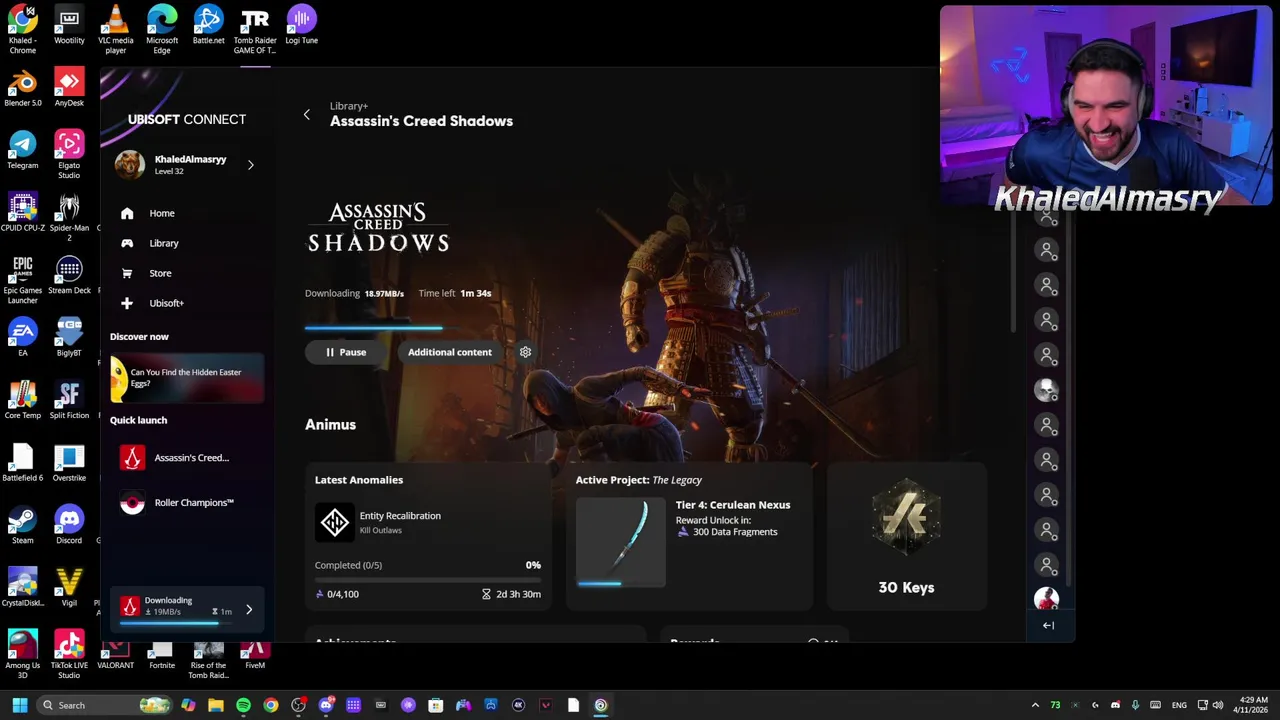Open CPUID CPU-Z desktop shortcut
This screenshot has height=720, width=1280.
click(23, 213)
